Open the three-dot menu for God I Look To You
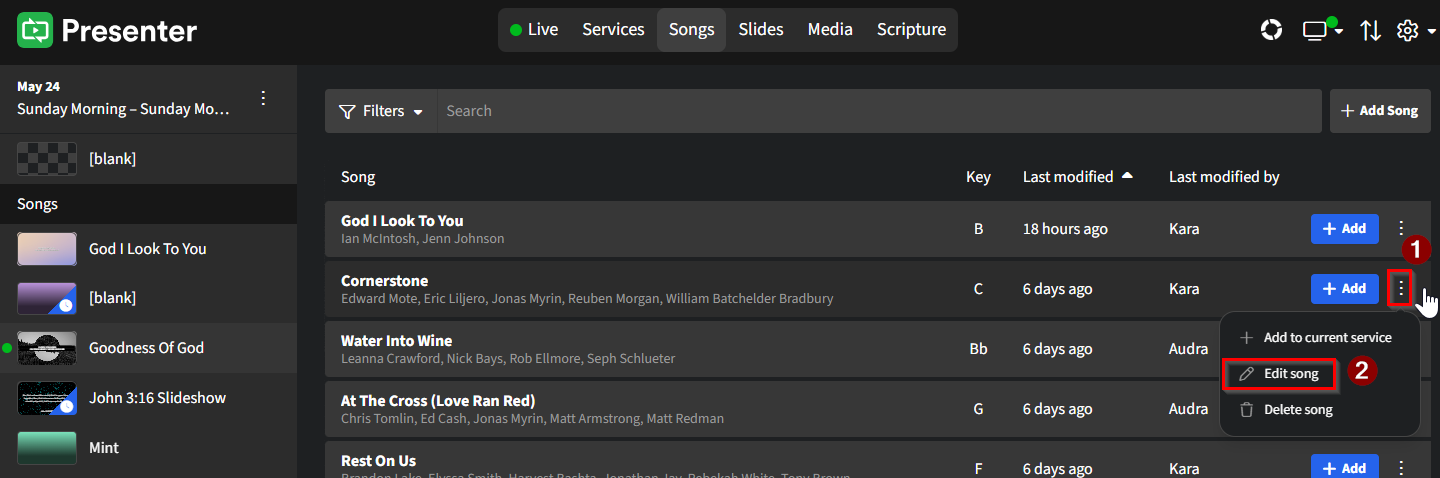 (1401, 229)
